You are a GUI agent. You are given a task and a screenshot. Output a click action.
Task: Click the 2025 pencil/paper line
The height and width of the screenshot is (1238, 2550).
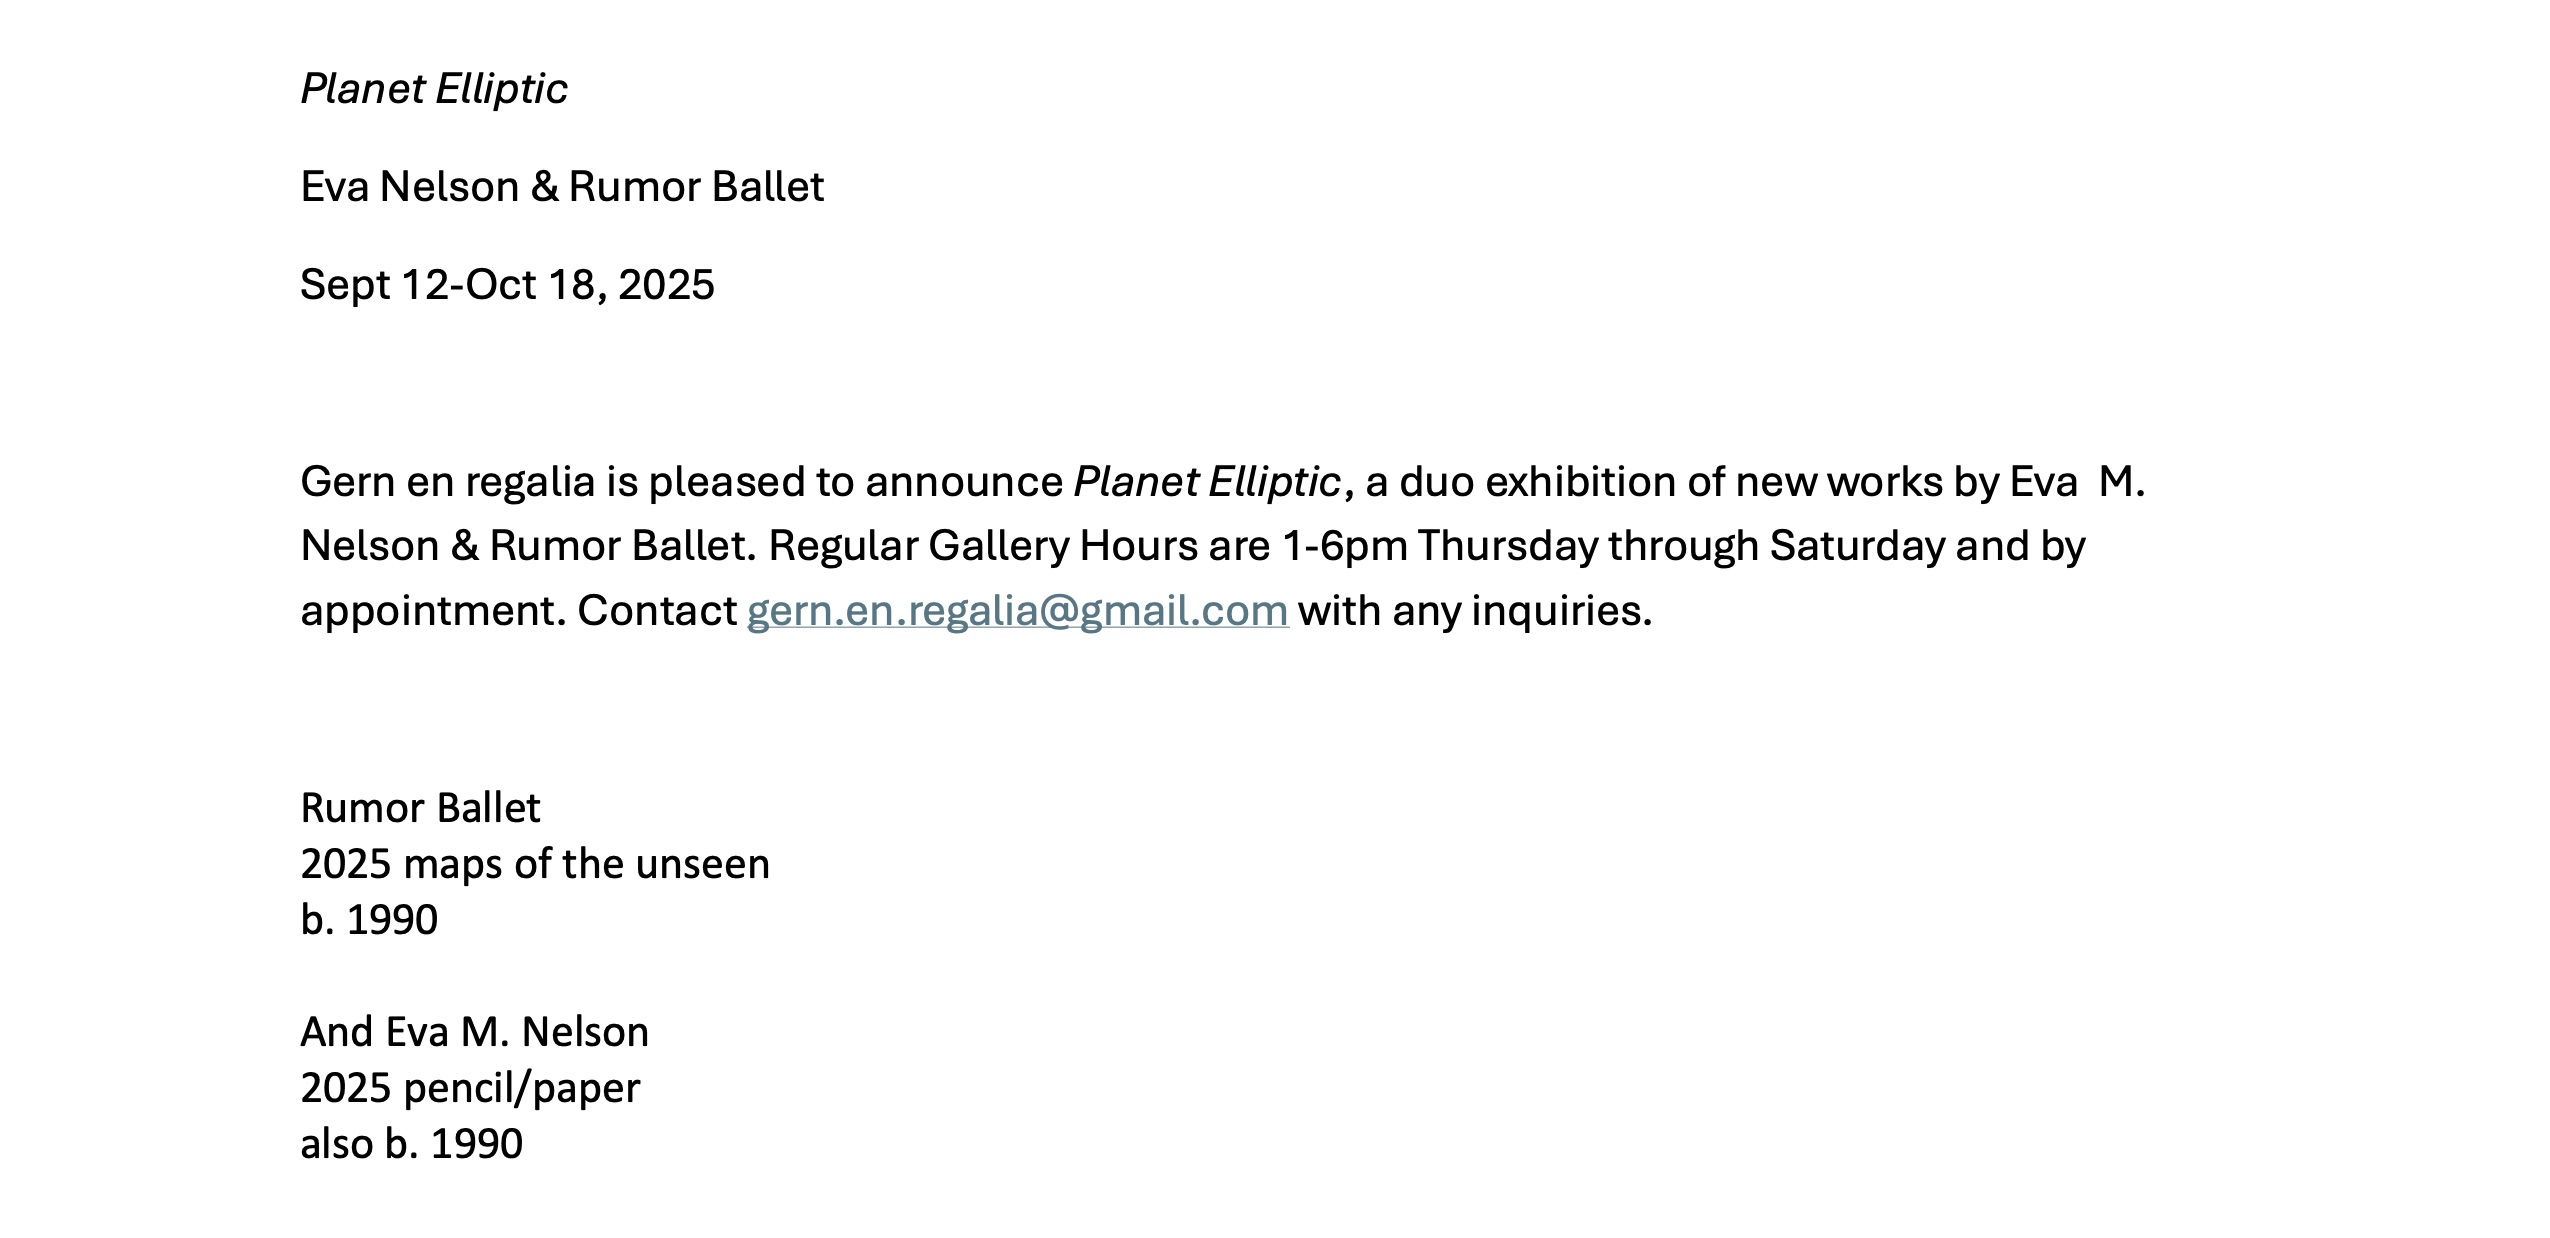tap(470, 1088)
